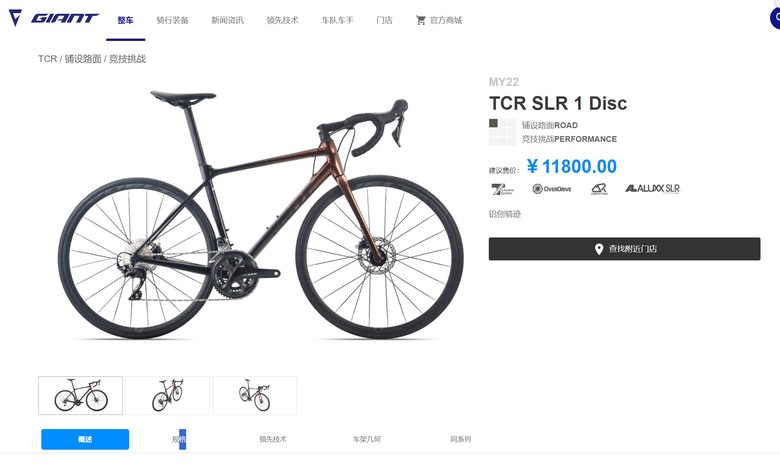The image size is (780, 465).
Task: Open the 领先技术 menu in the header
Action: pyautogui.click(x=283, y=20)
